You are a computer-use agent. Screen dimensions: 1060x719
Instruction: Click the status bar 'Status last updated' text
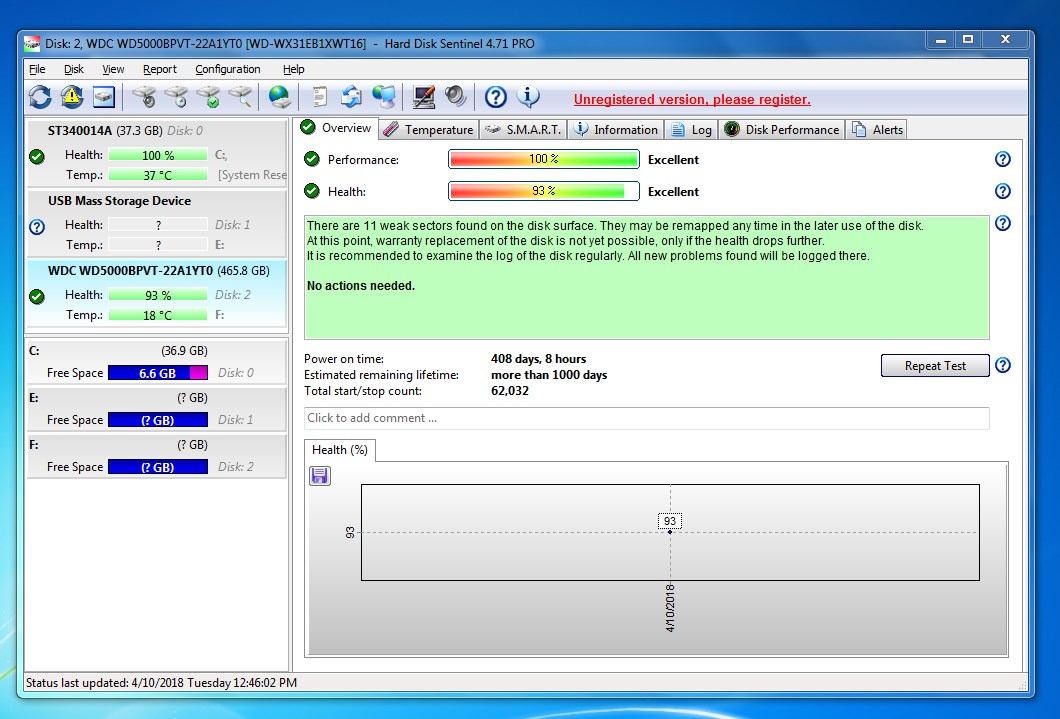pyautogui.click(x=161, y=683)
